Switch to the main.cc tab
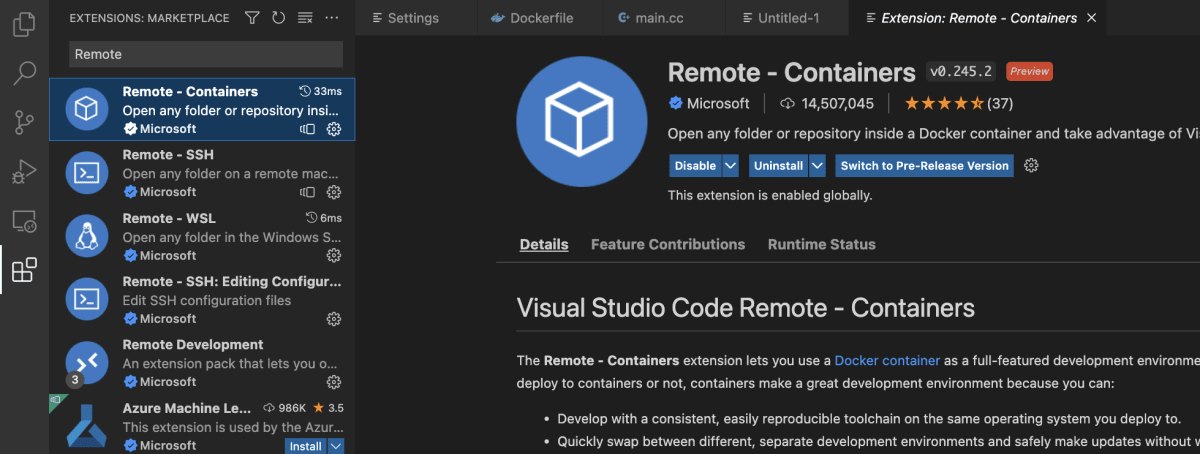The image size is (1200, 454). (x=665, y=18)
